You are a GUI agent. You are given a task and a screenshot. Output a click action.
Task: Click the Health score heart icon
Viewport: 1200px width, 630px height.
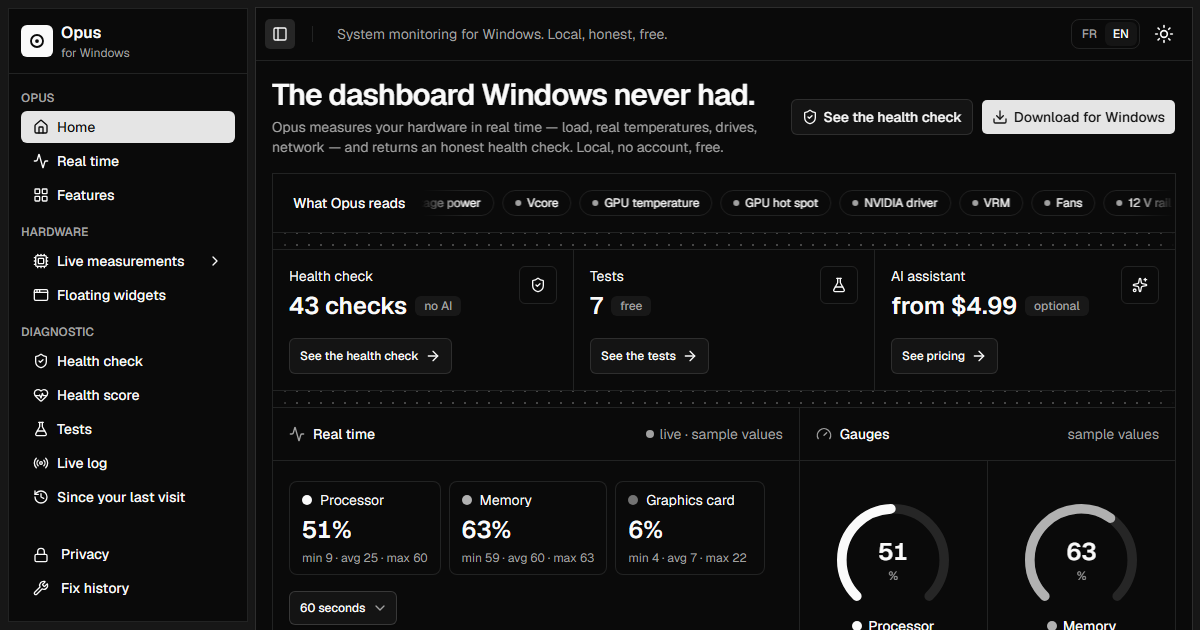point(41,395)
